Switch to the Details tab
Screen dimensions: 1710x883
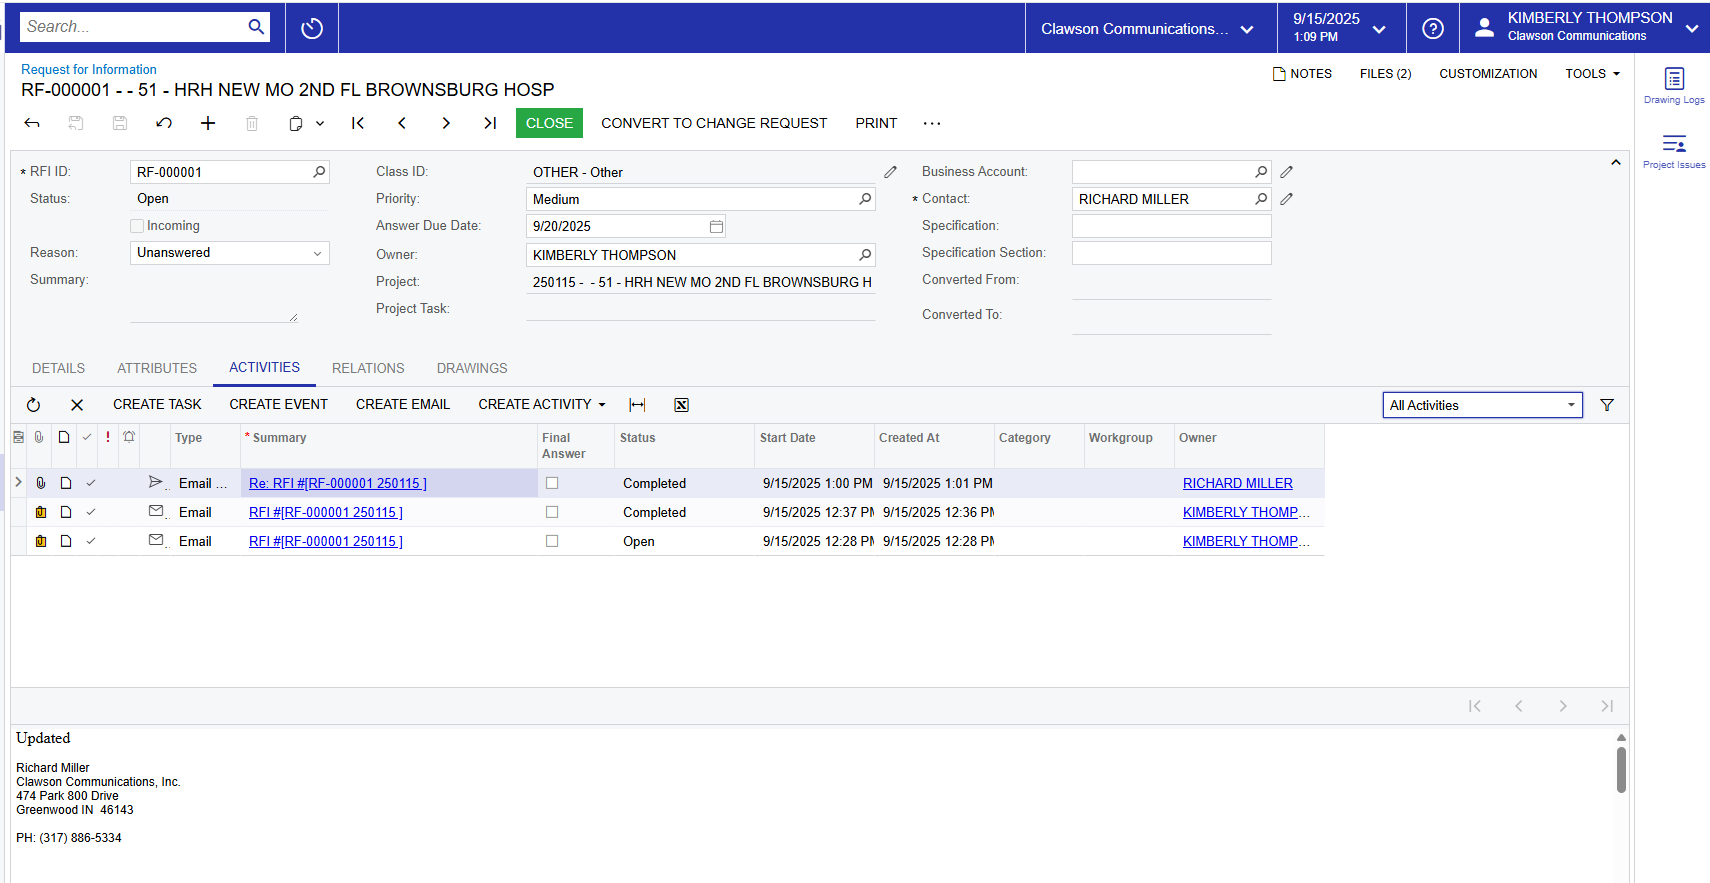pyautogui.click(x=58, y=368)
